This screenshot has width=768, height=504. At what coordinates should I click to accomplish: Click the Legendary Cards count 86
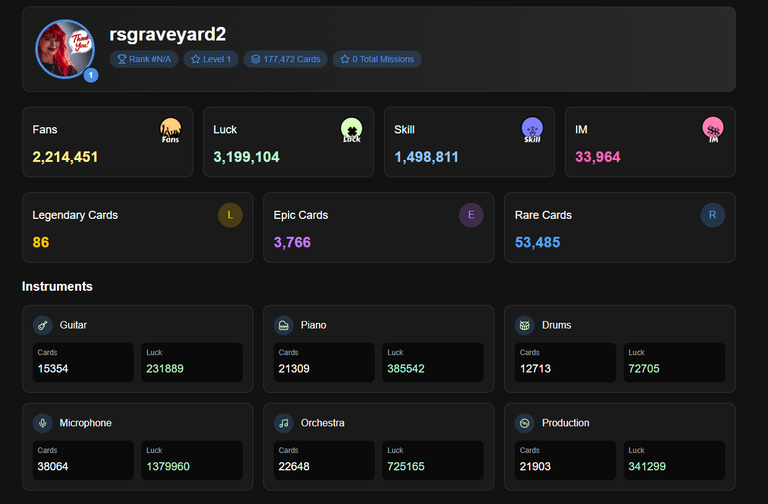tap(41, 242)
